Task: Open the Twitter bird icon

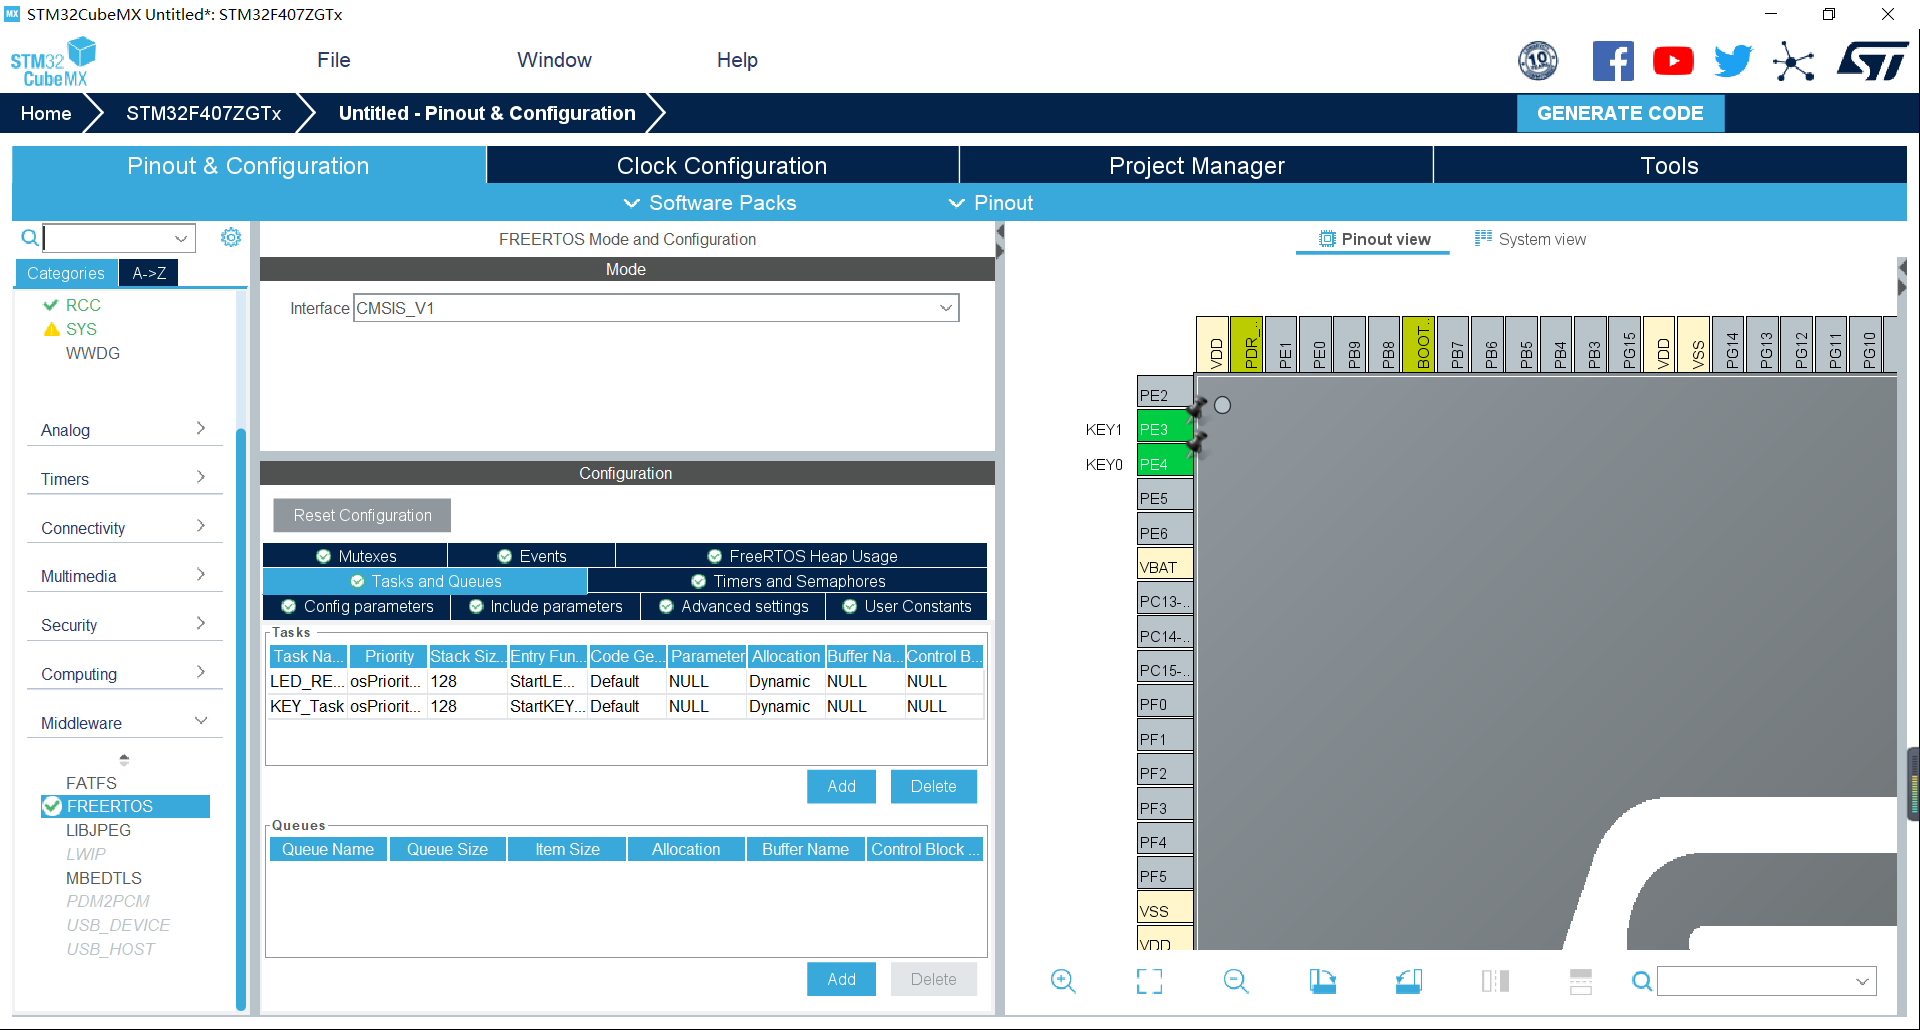Action: coord(1733,61)
